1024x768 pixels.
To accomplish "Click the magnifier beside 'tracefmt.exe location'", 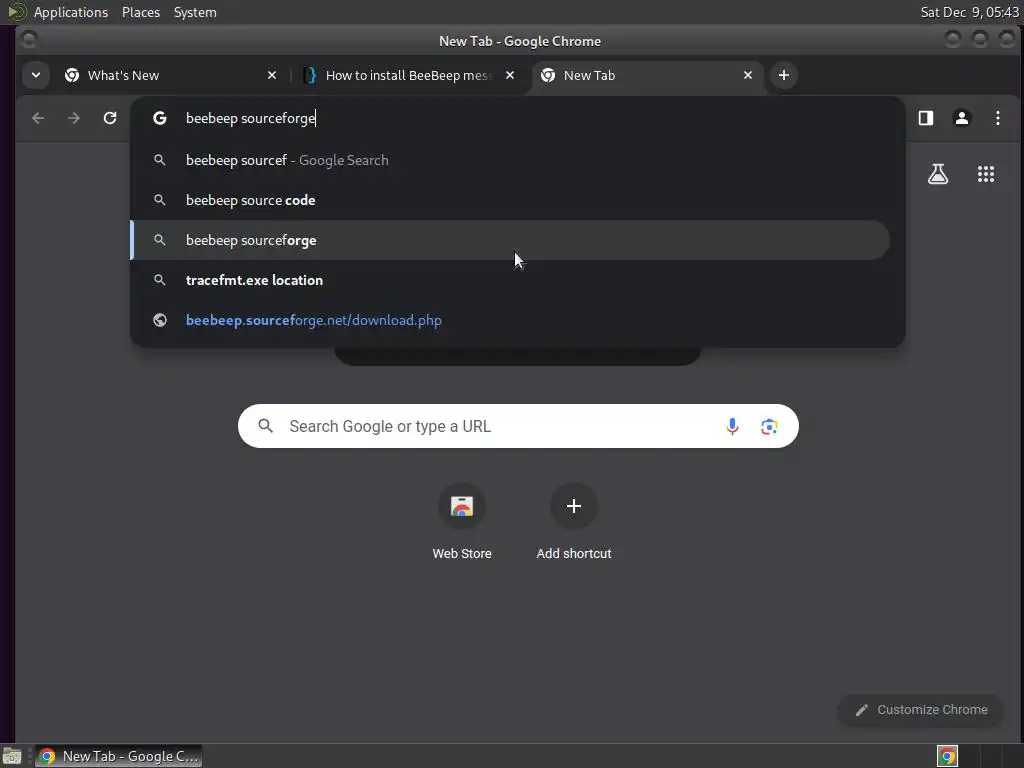I will 159,280.
